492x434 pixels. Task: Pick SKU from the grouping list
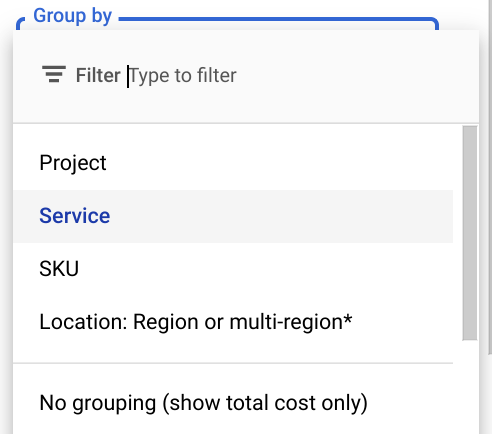233,269
